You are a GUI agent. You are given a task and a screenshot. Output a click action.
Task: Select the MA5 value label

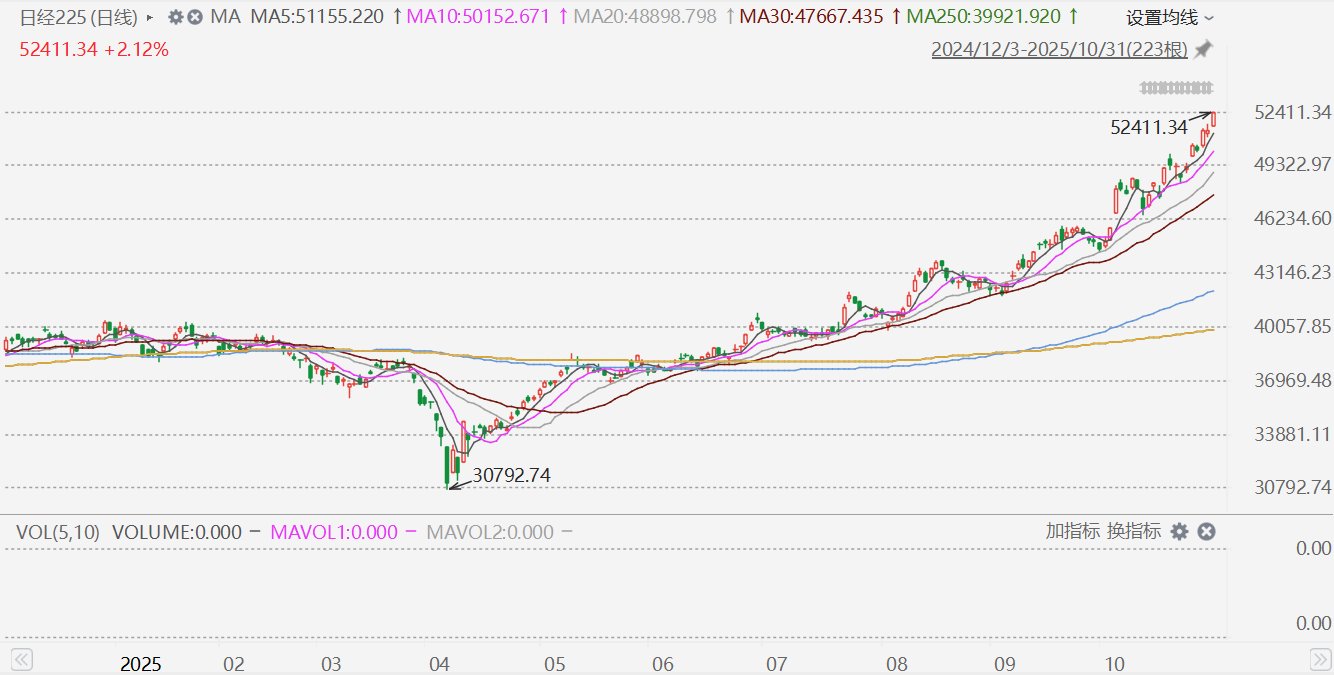click(x=318, y=17)
